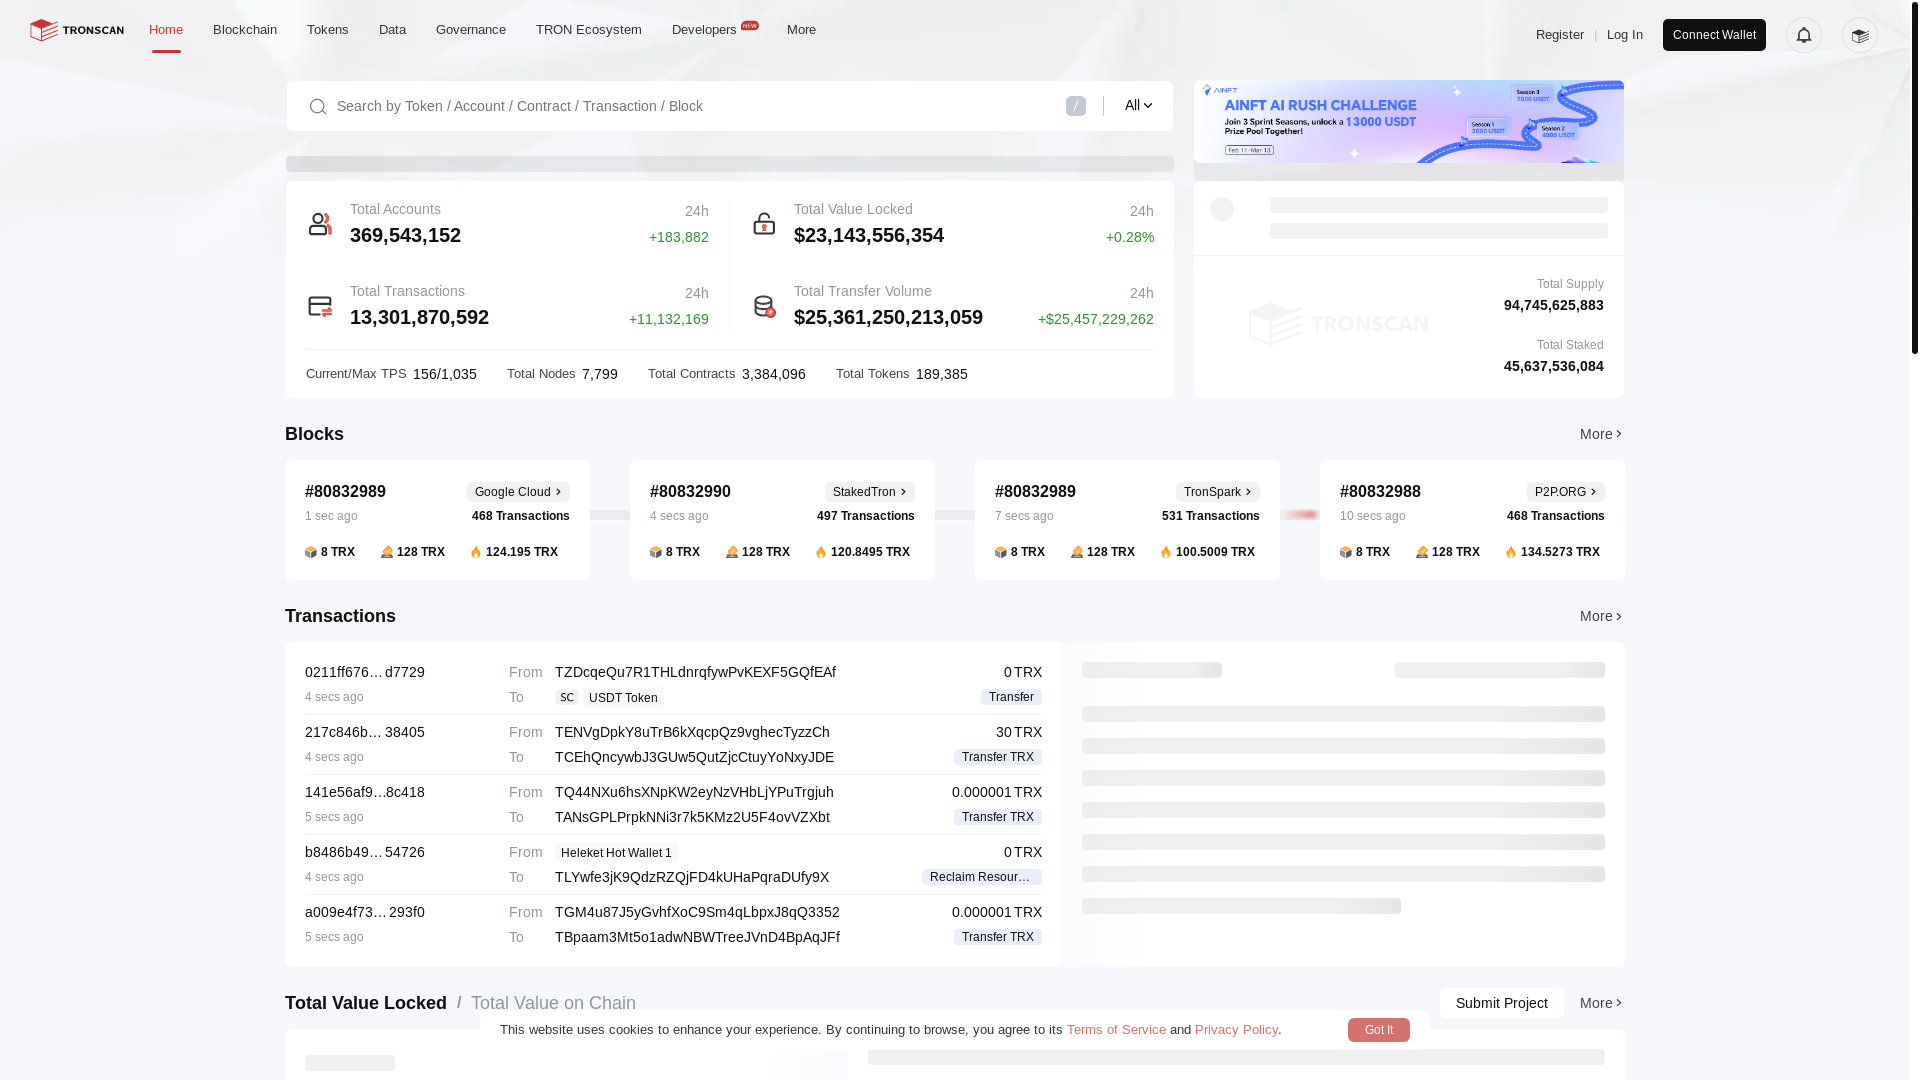
Task: Expand P2P.ORG producer chevron
Action: tap(1593, 492)
